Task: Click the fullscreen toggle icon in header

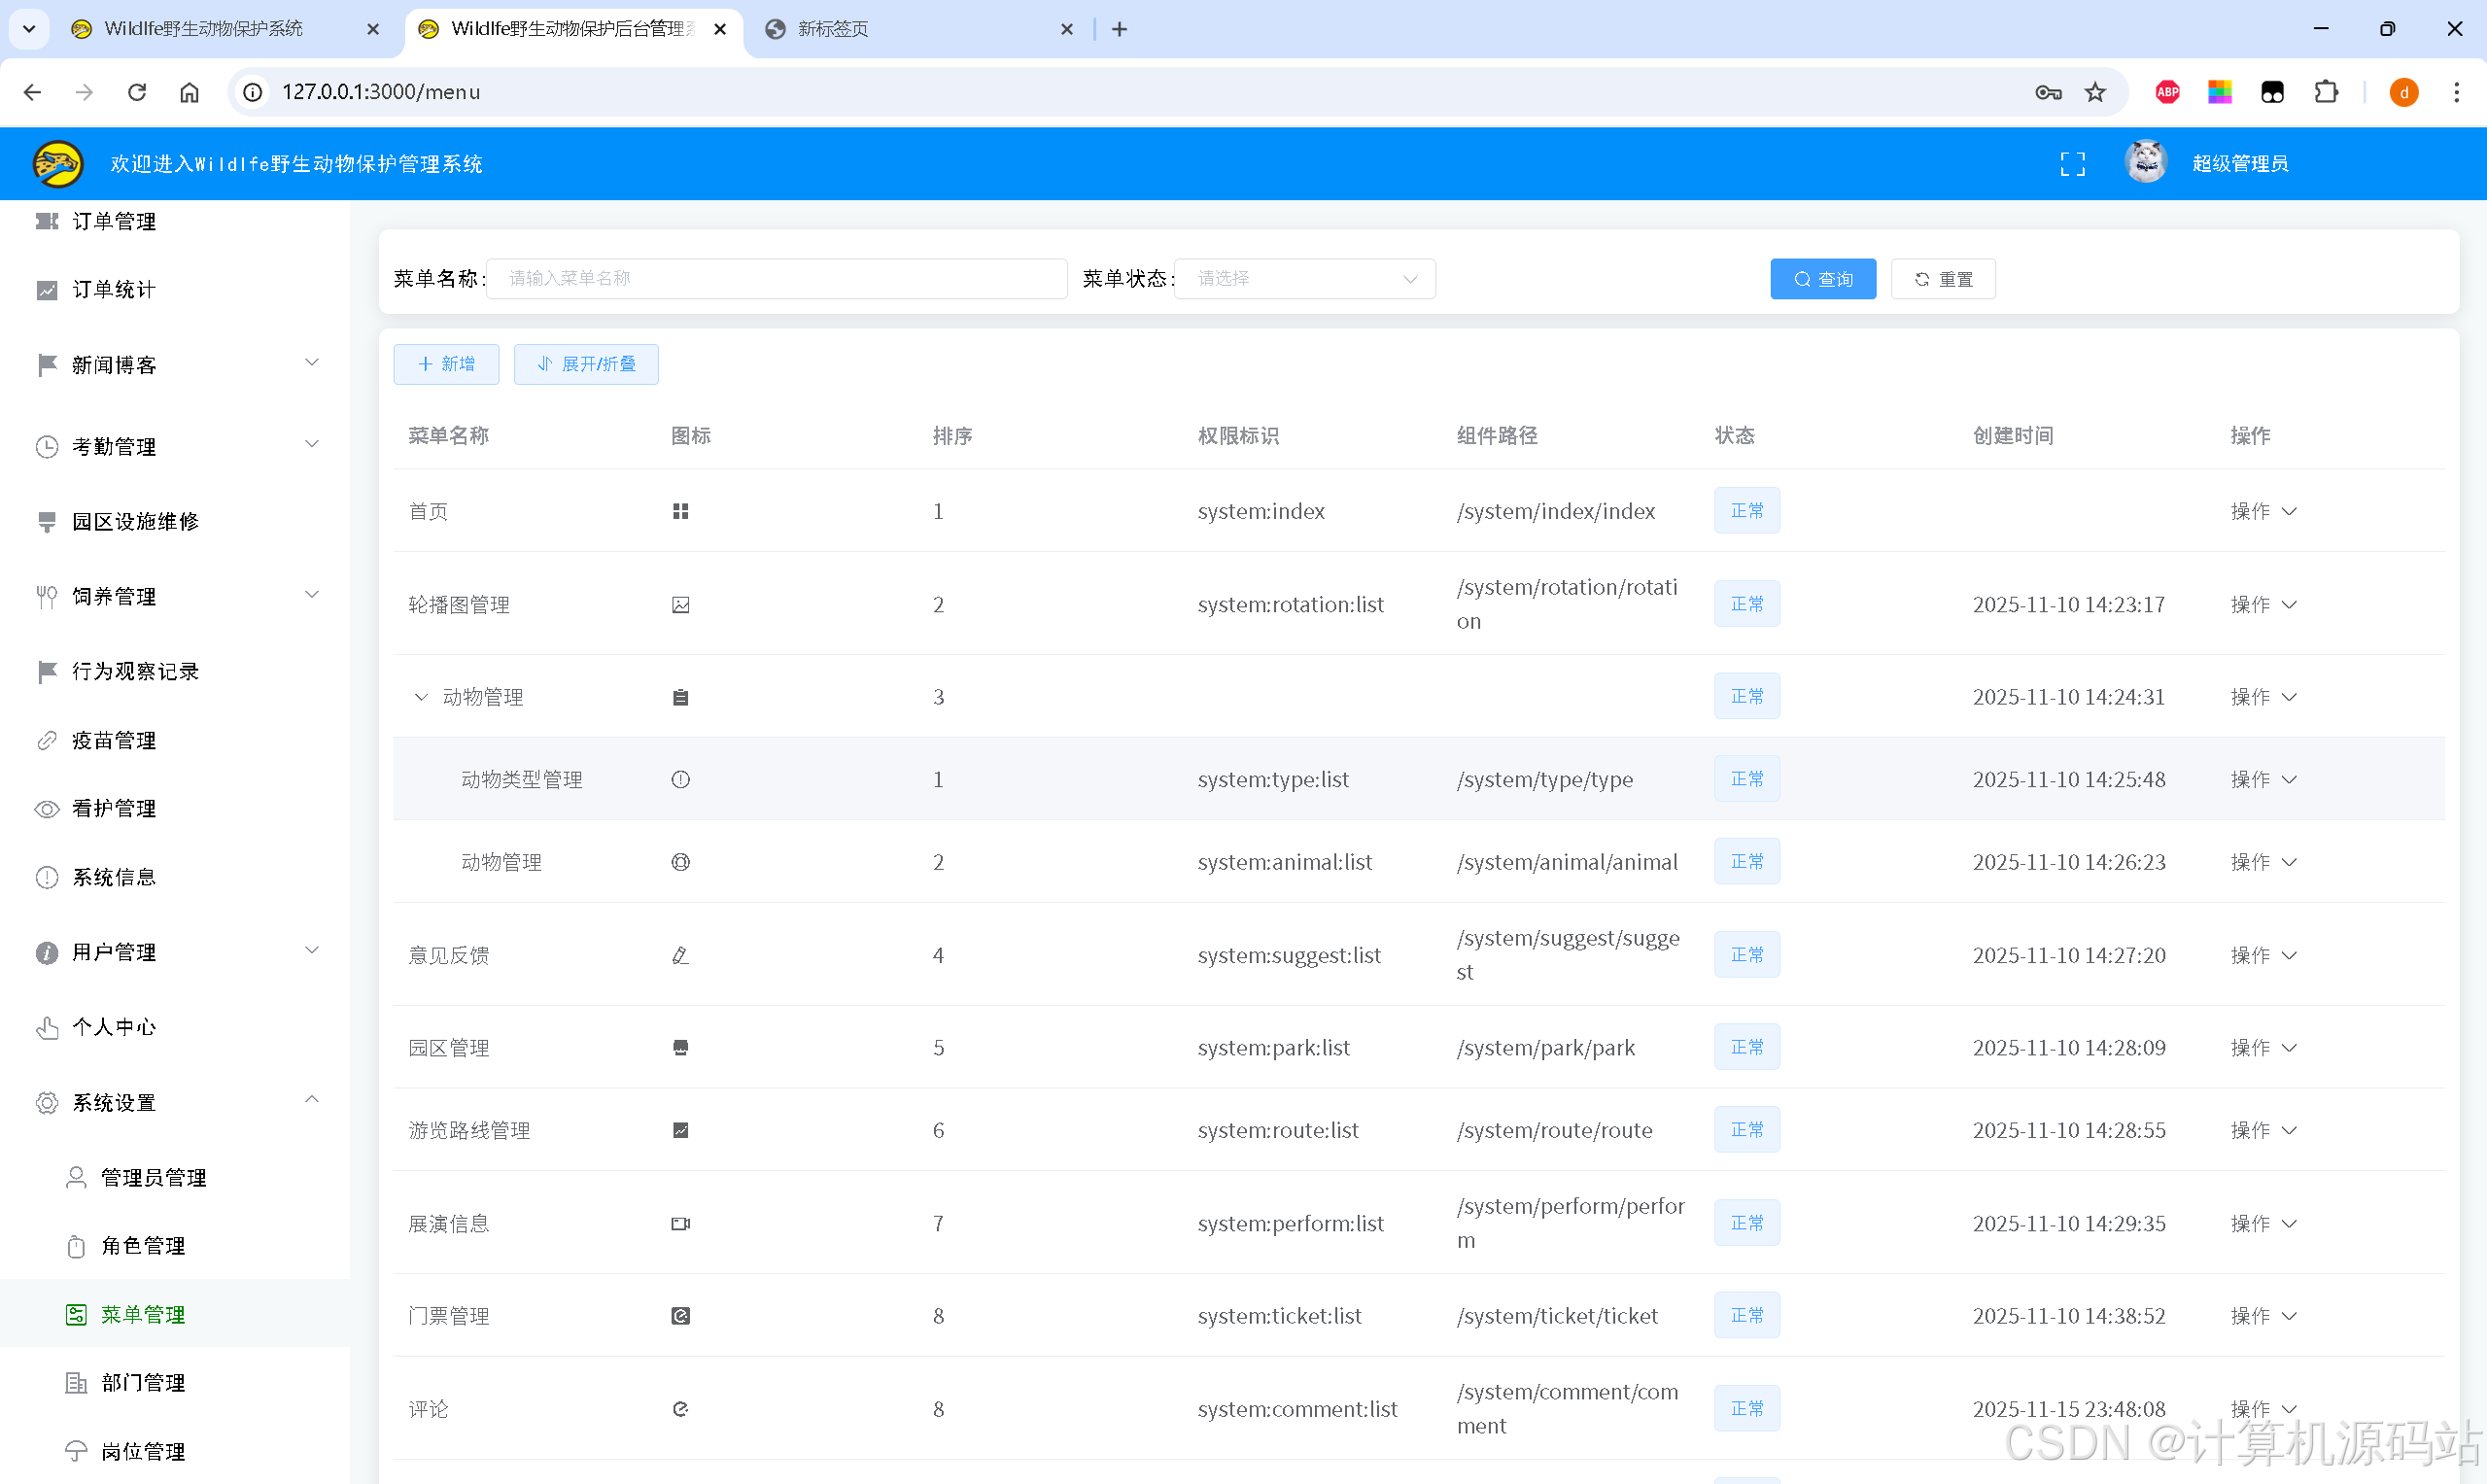Action: click(x=2072, y=164)
